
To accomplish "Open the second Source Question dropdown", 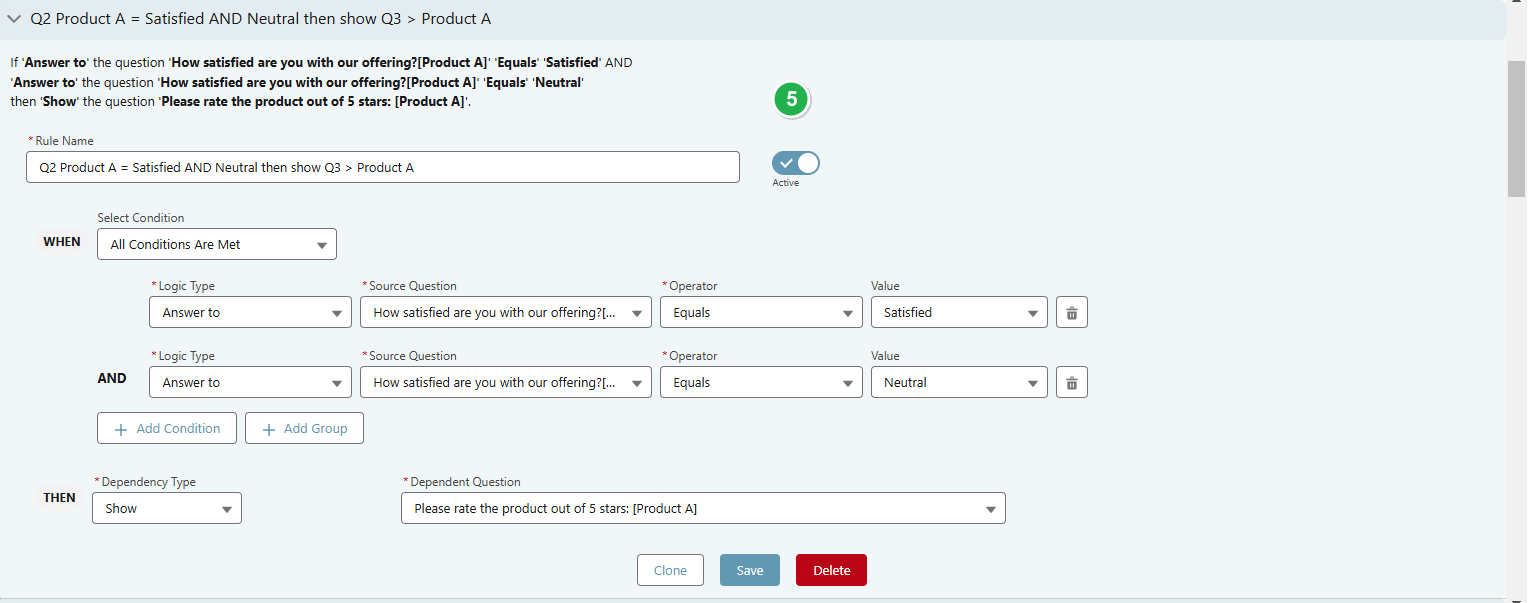I will coord(505,381).
